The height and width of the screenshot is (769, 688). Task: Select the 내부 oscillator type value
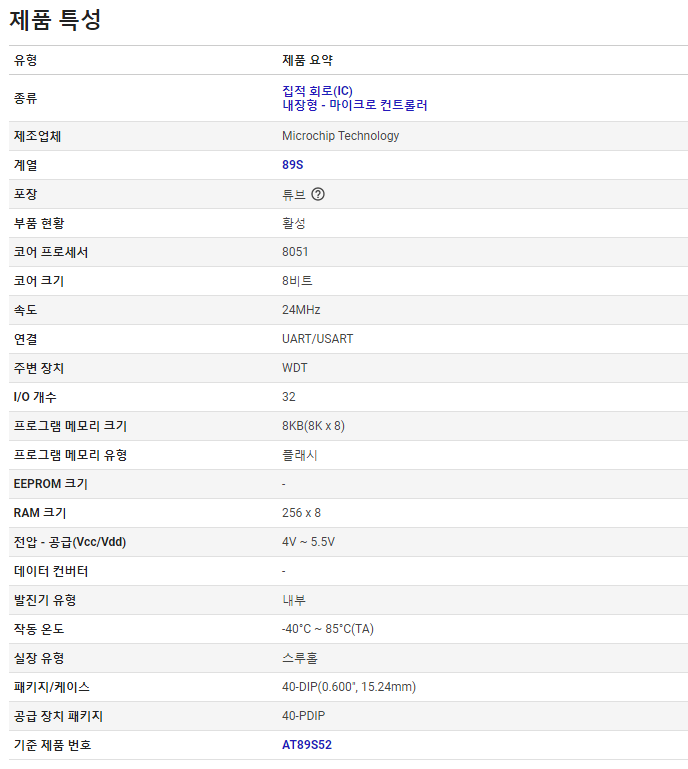pos(294,600)
